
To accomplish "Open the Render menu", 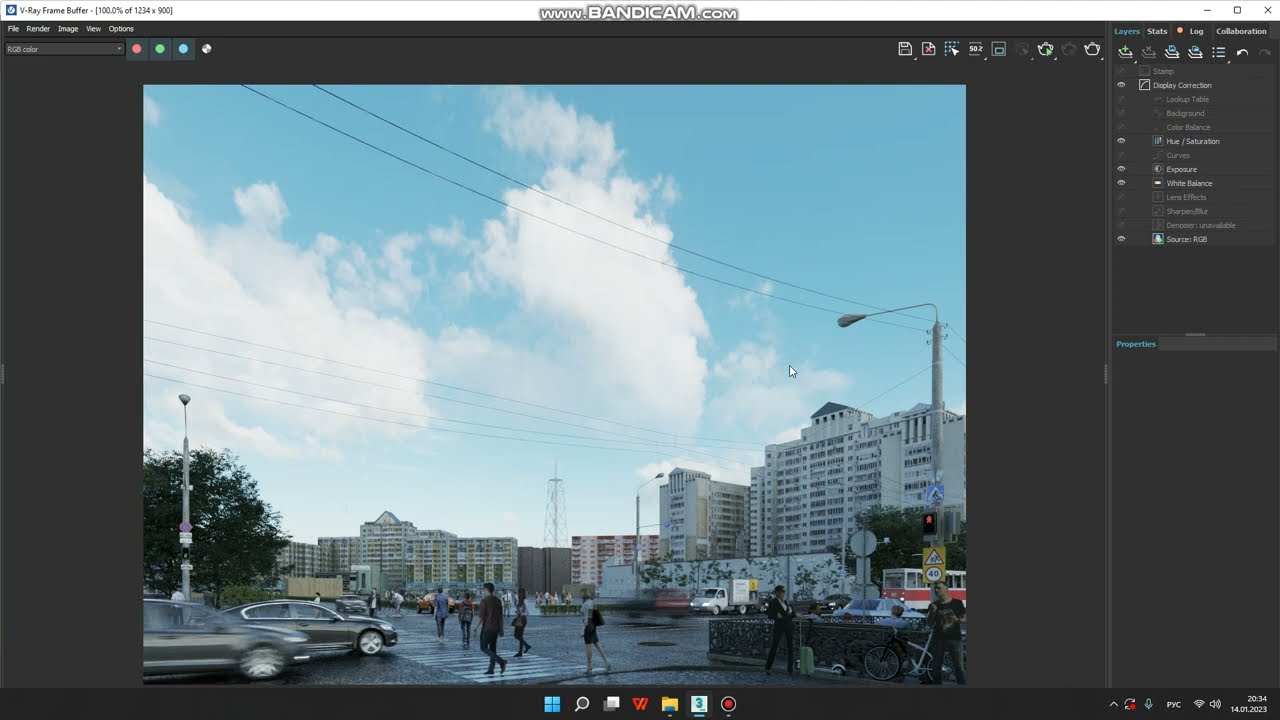I will coord(38,29).
